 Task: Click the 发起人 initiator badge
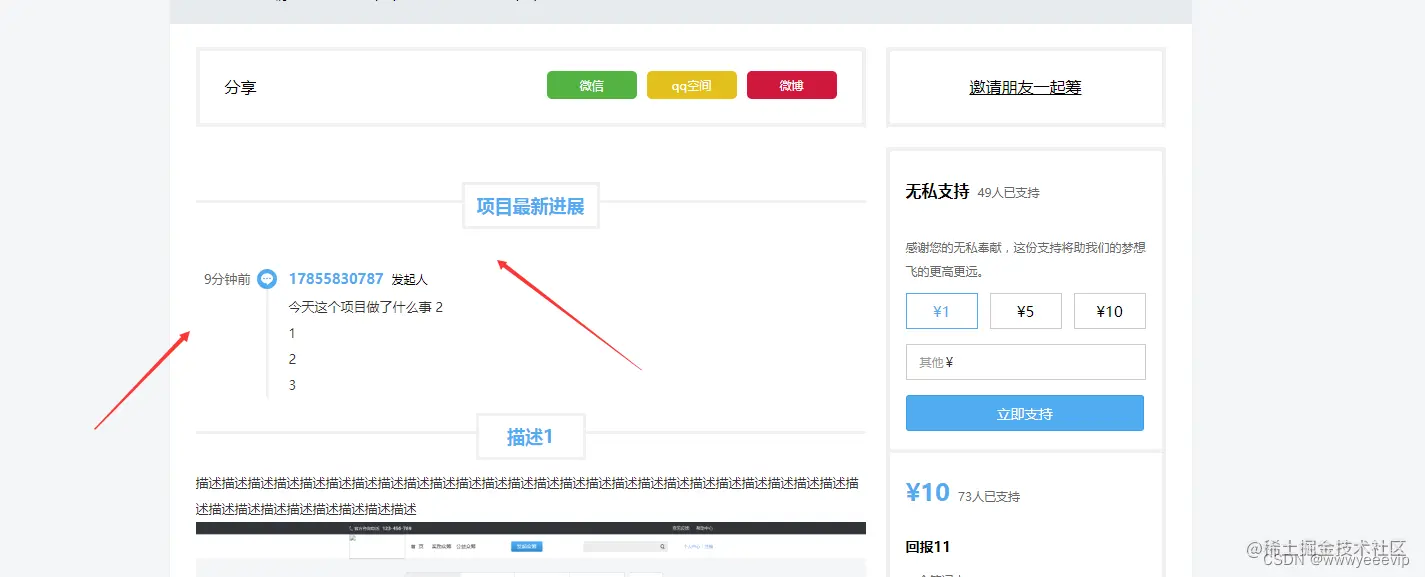pyautogui.click(x=409, y=279)
